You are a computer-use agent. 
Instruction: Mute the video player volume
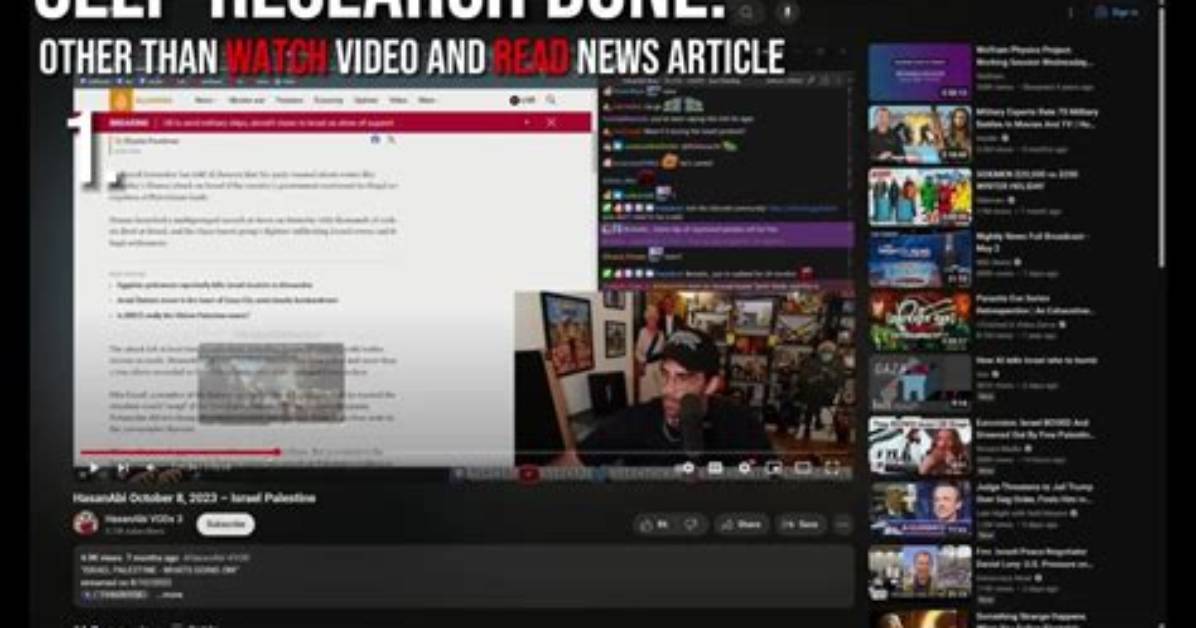pyautogui.click(x=151, y=468)
